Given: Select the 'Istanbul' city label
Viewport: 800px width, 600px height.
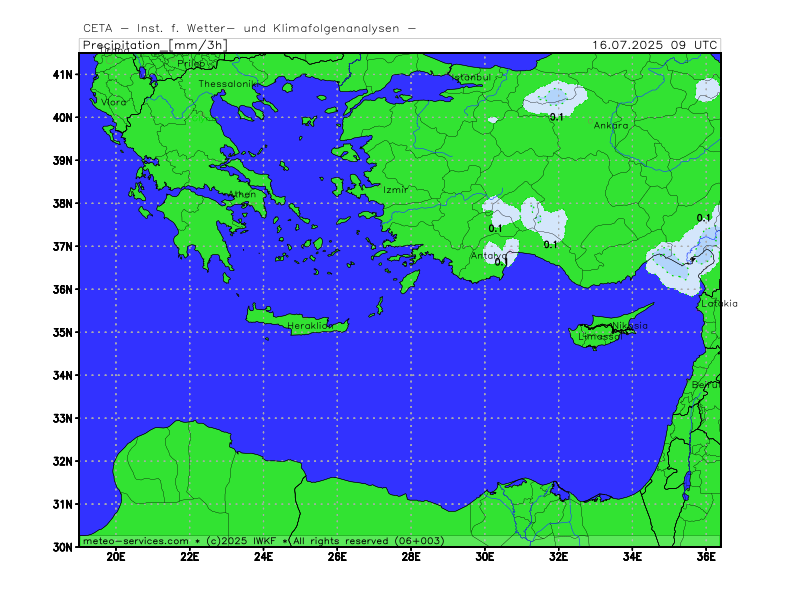Looking at the screenshot, I should click(471, 77).
